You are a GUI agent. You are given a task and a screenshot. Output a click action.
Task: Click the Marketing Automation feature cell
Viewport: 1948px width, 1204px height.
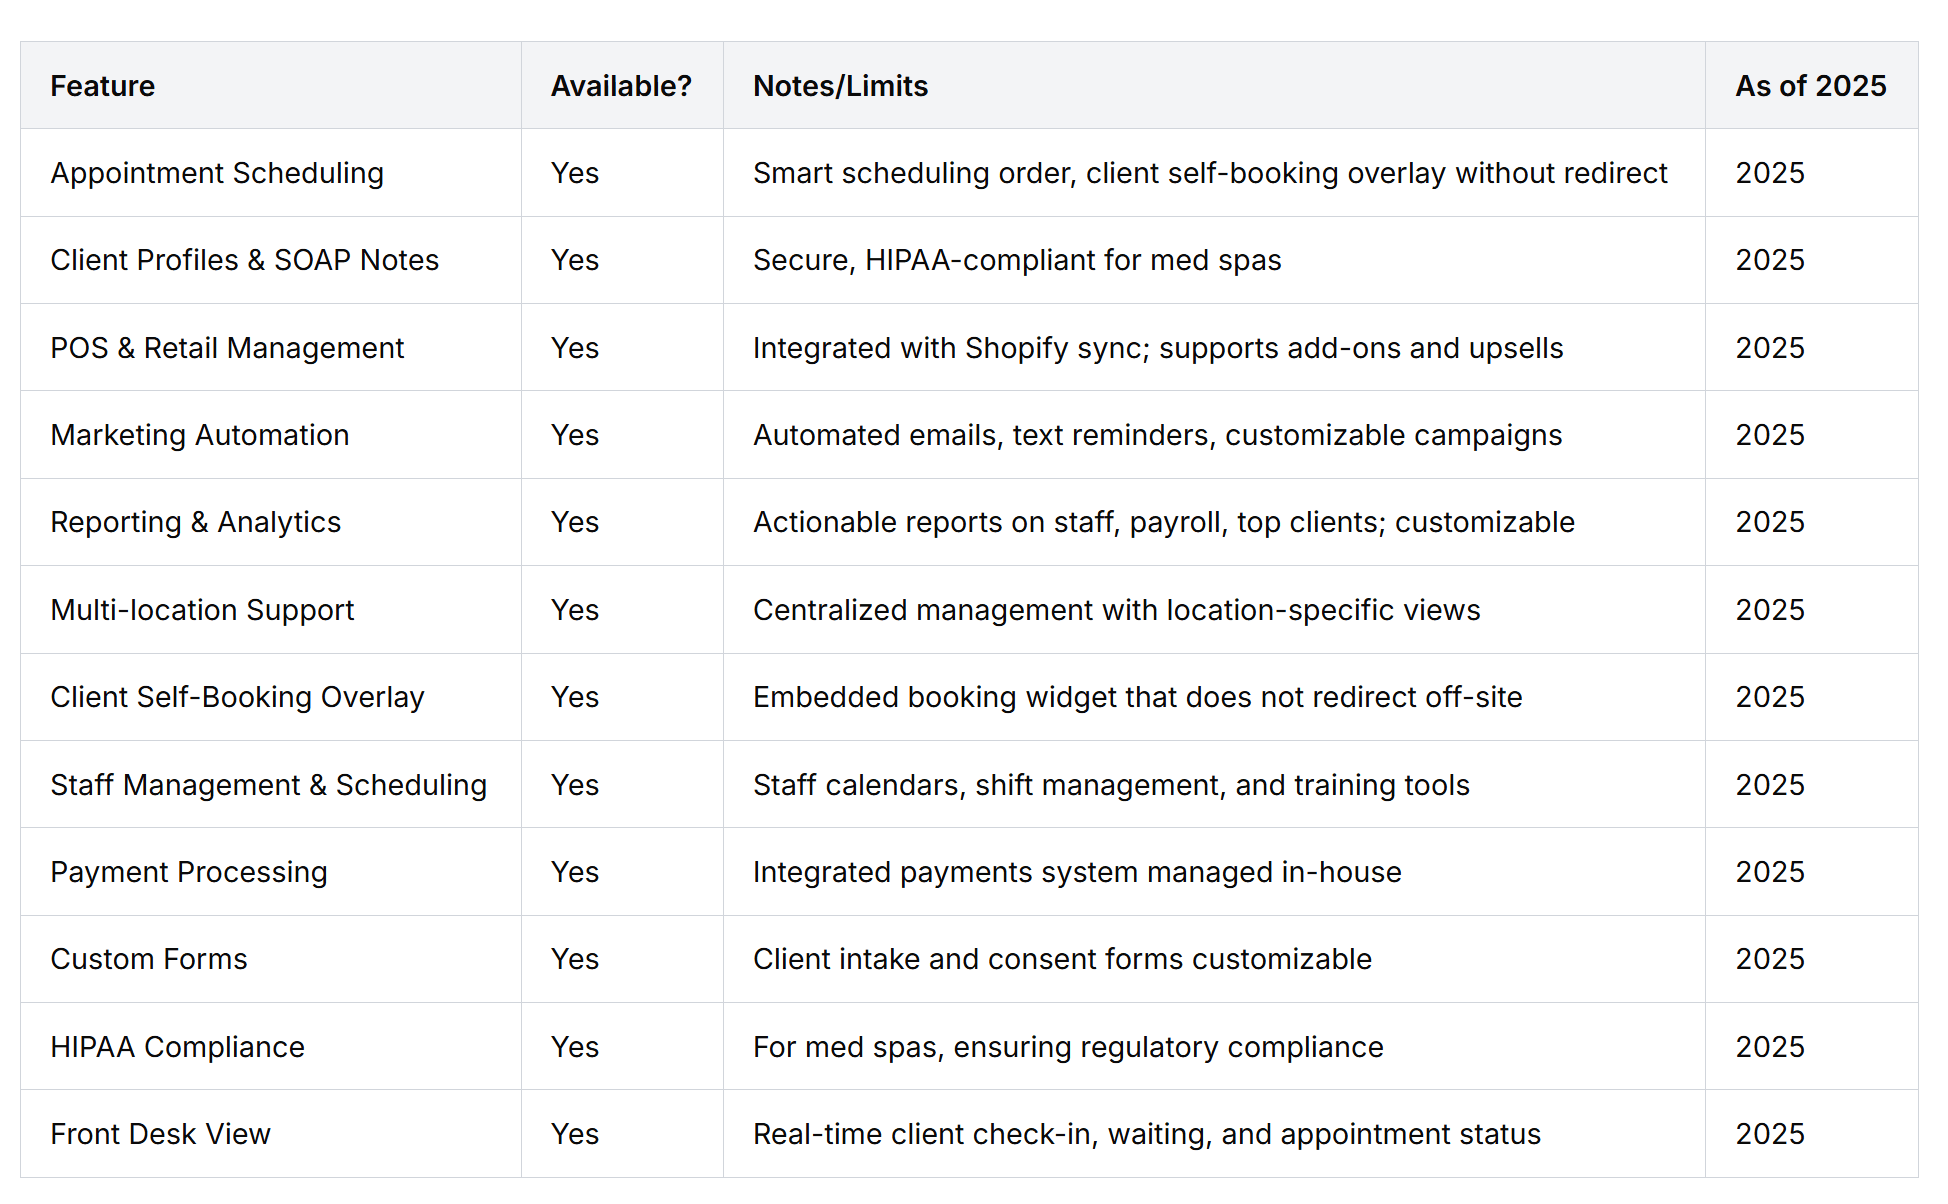tap(200, 435)
